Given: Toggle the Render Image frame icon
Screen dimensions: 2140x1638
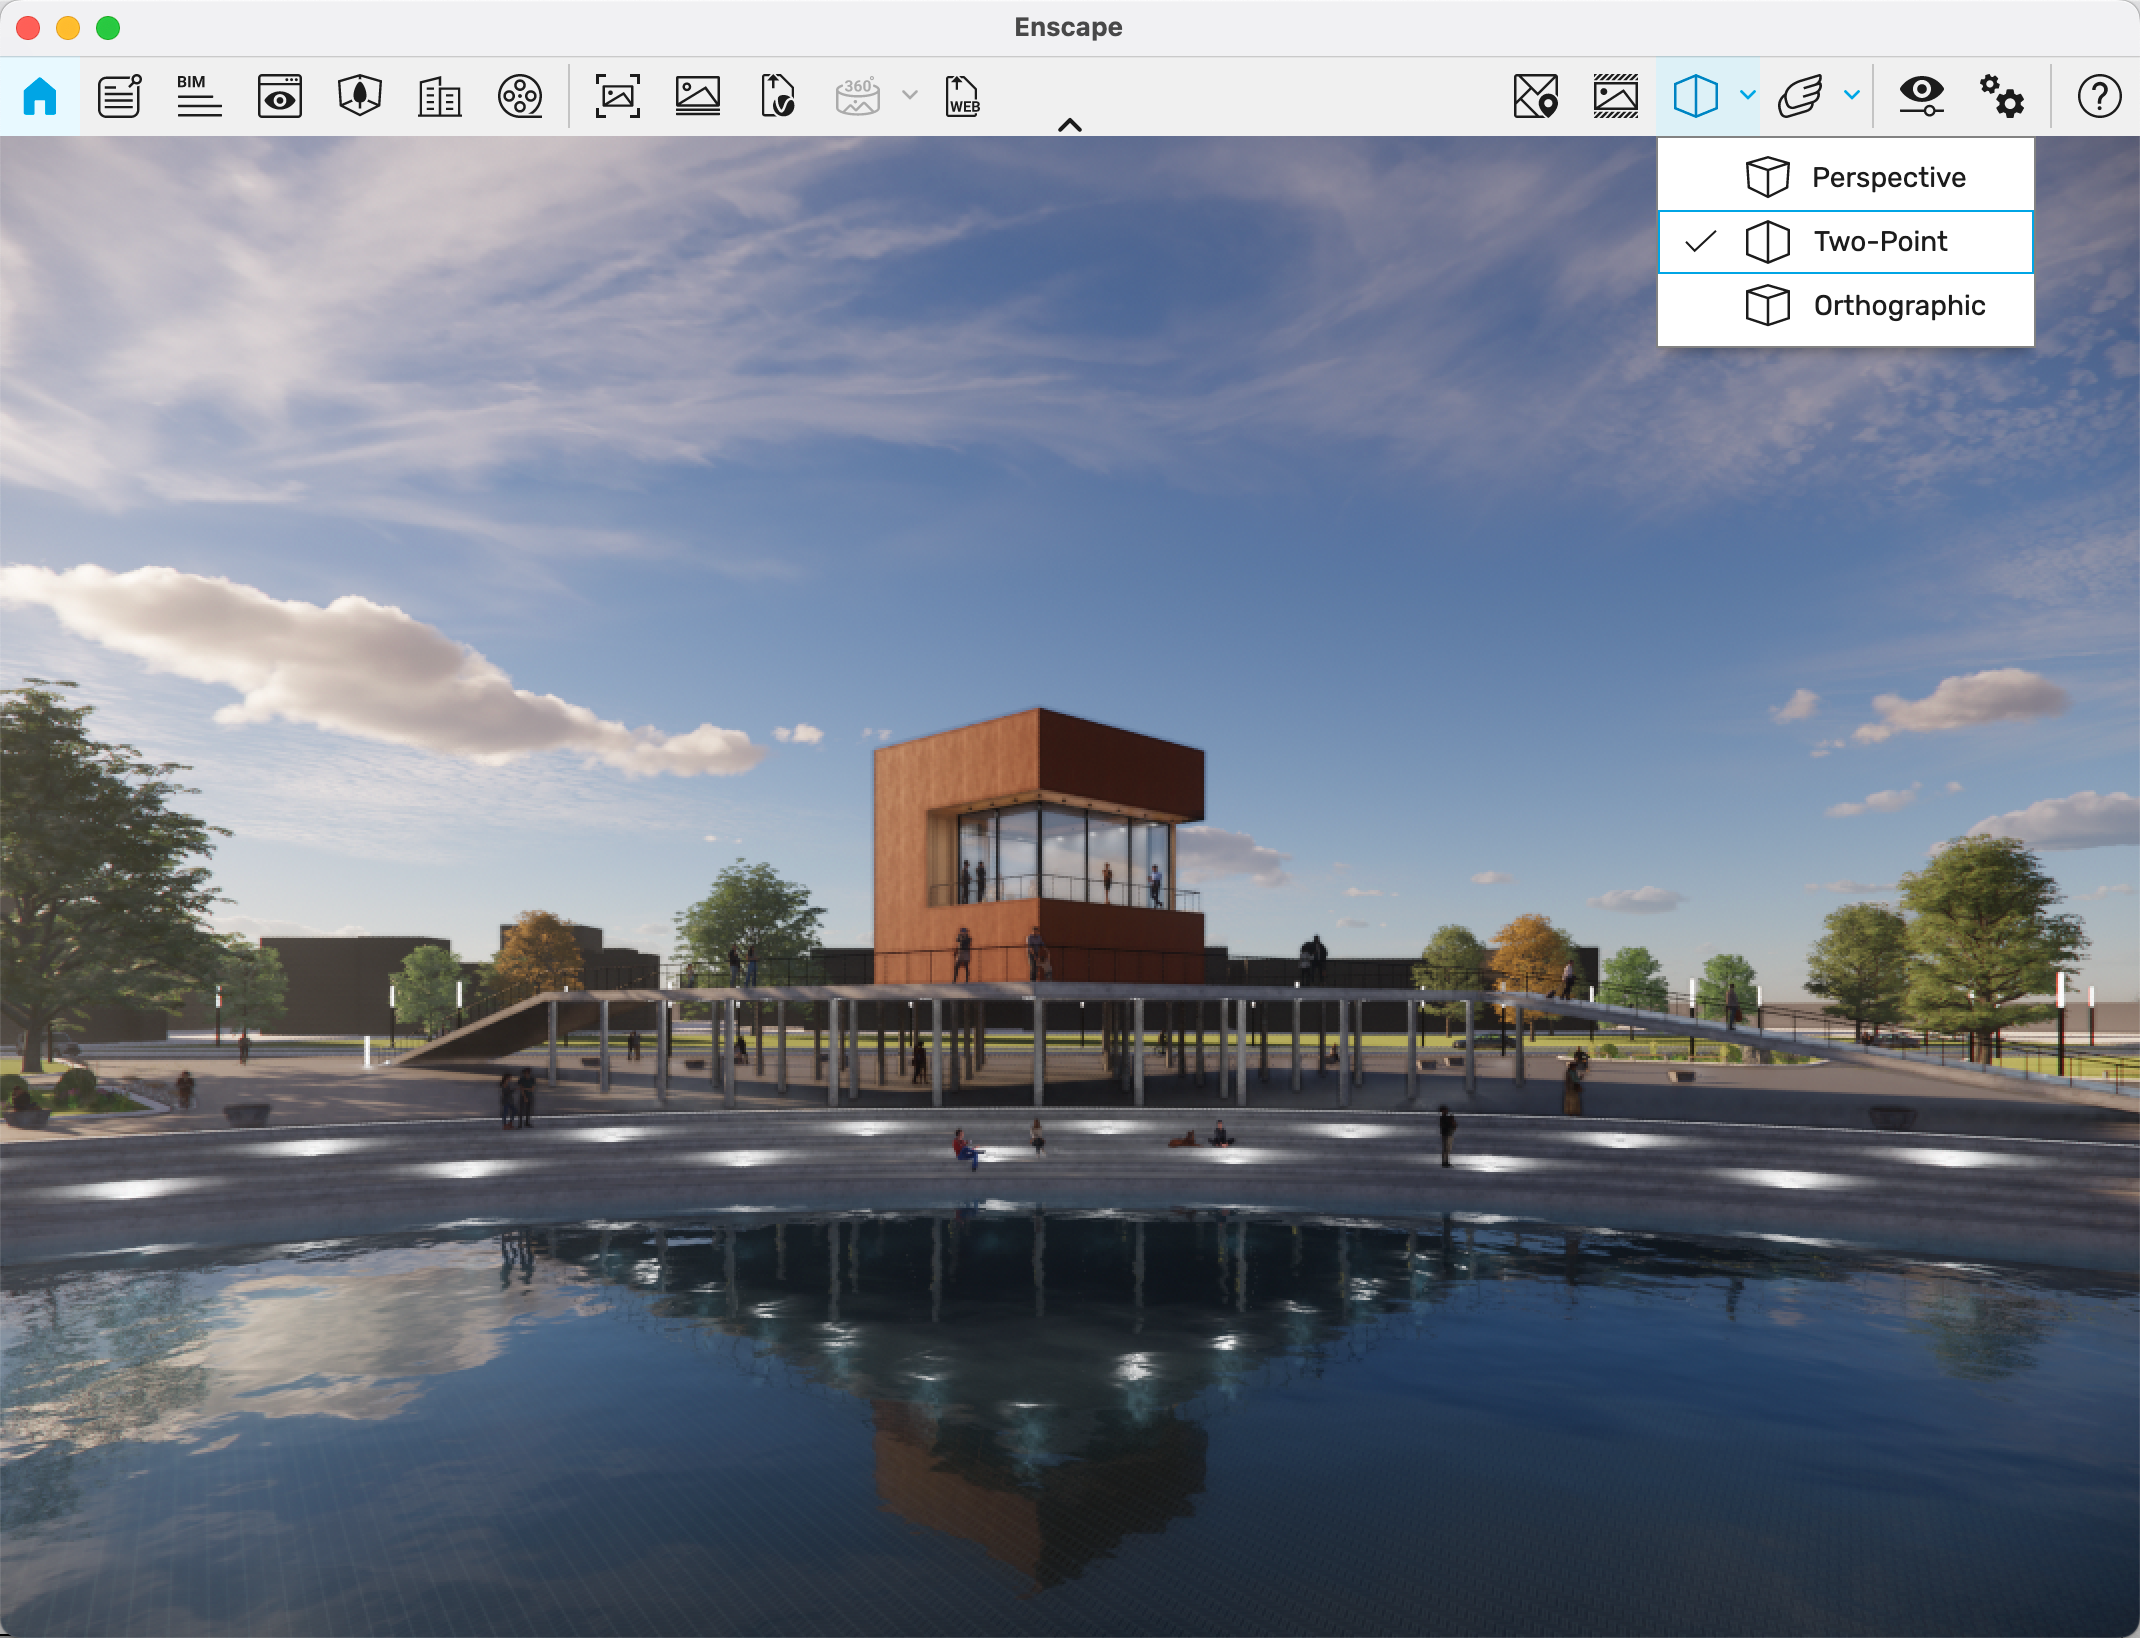Looking at the screenshot, I should point(1616,97).
